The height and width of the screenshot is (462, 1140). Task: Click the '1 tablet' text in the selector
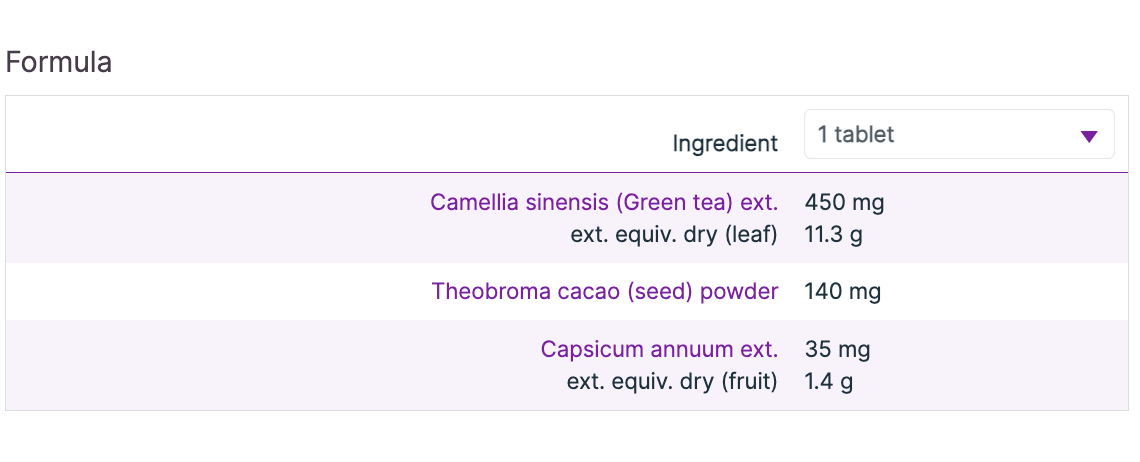[x=855, y=134]
